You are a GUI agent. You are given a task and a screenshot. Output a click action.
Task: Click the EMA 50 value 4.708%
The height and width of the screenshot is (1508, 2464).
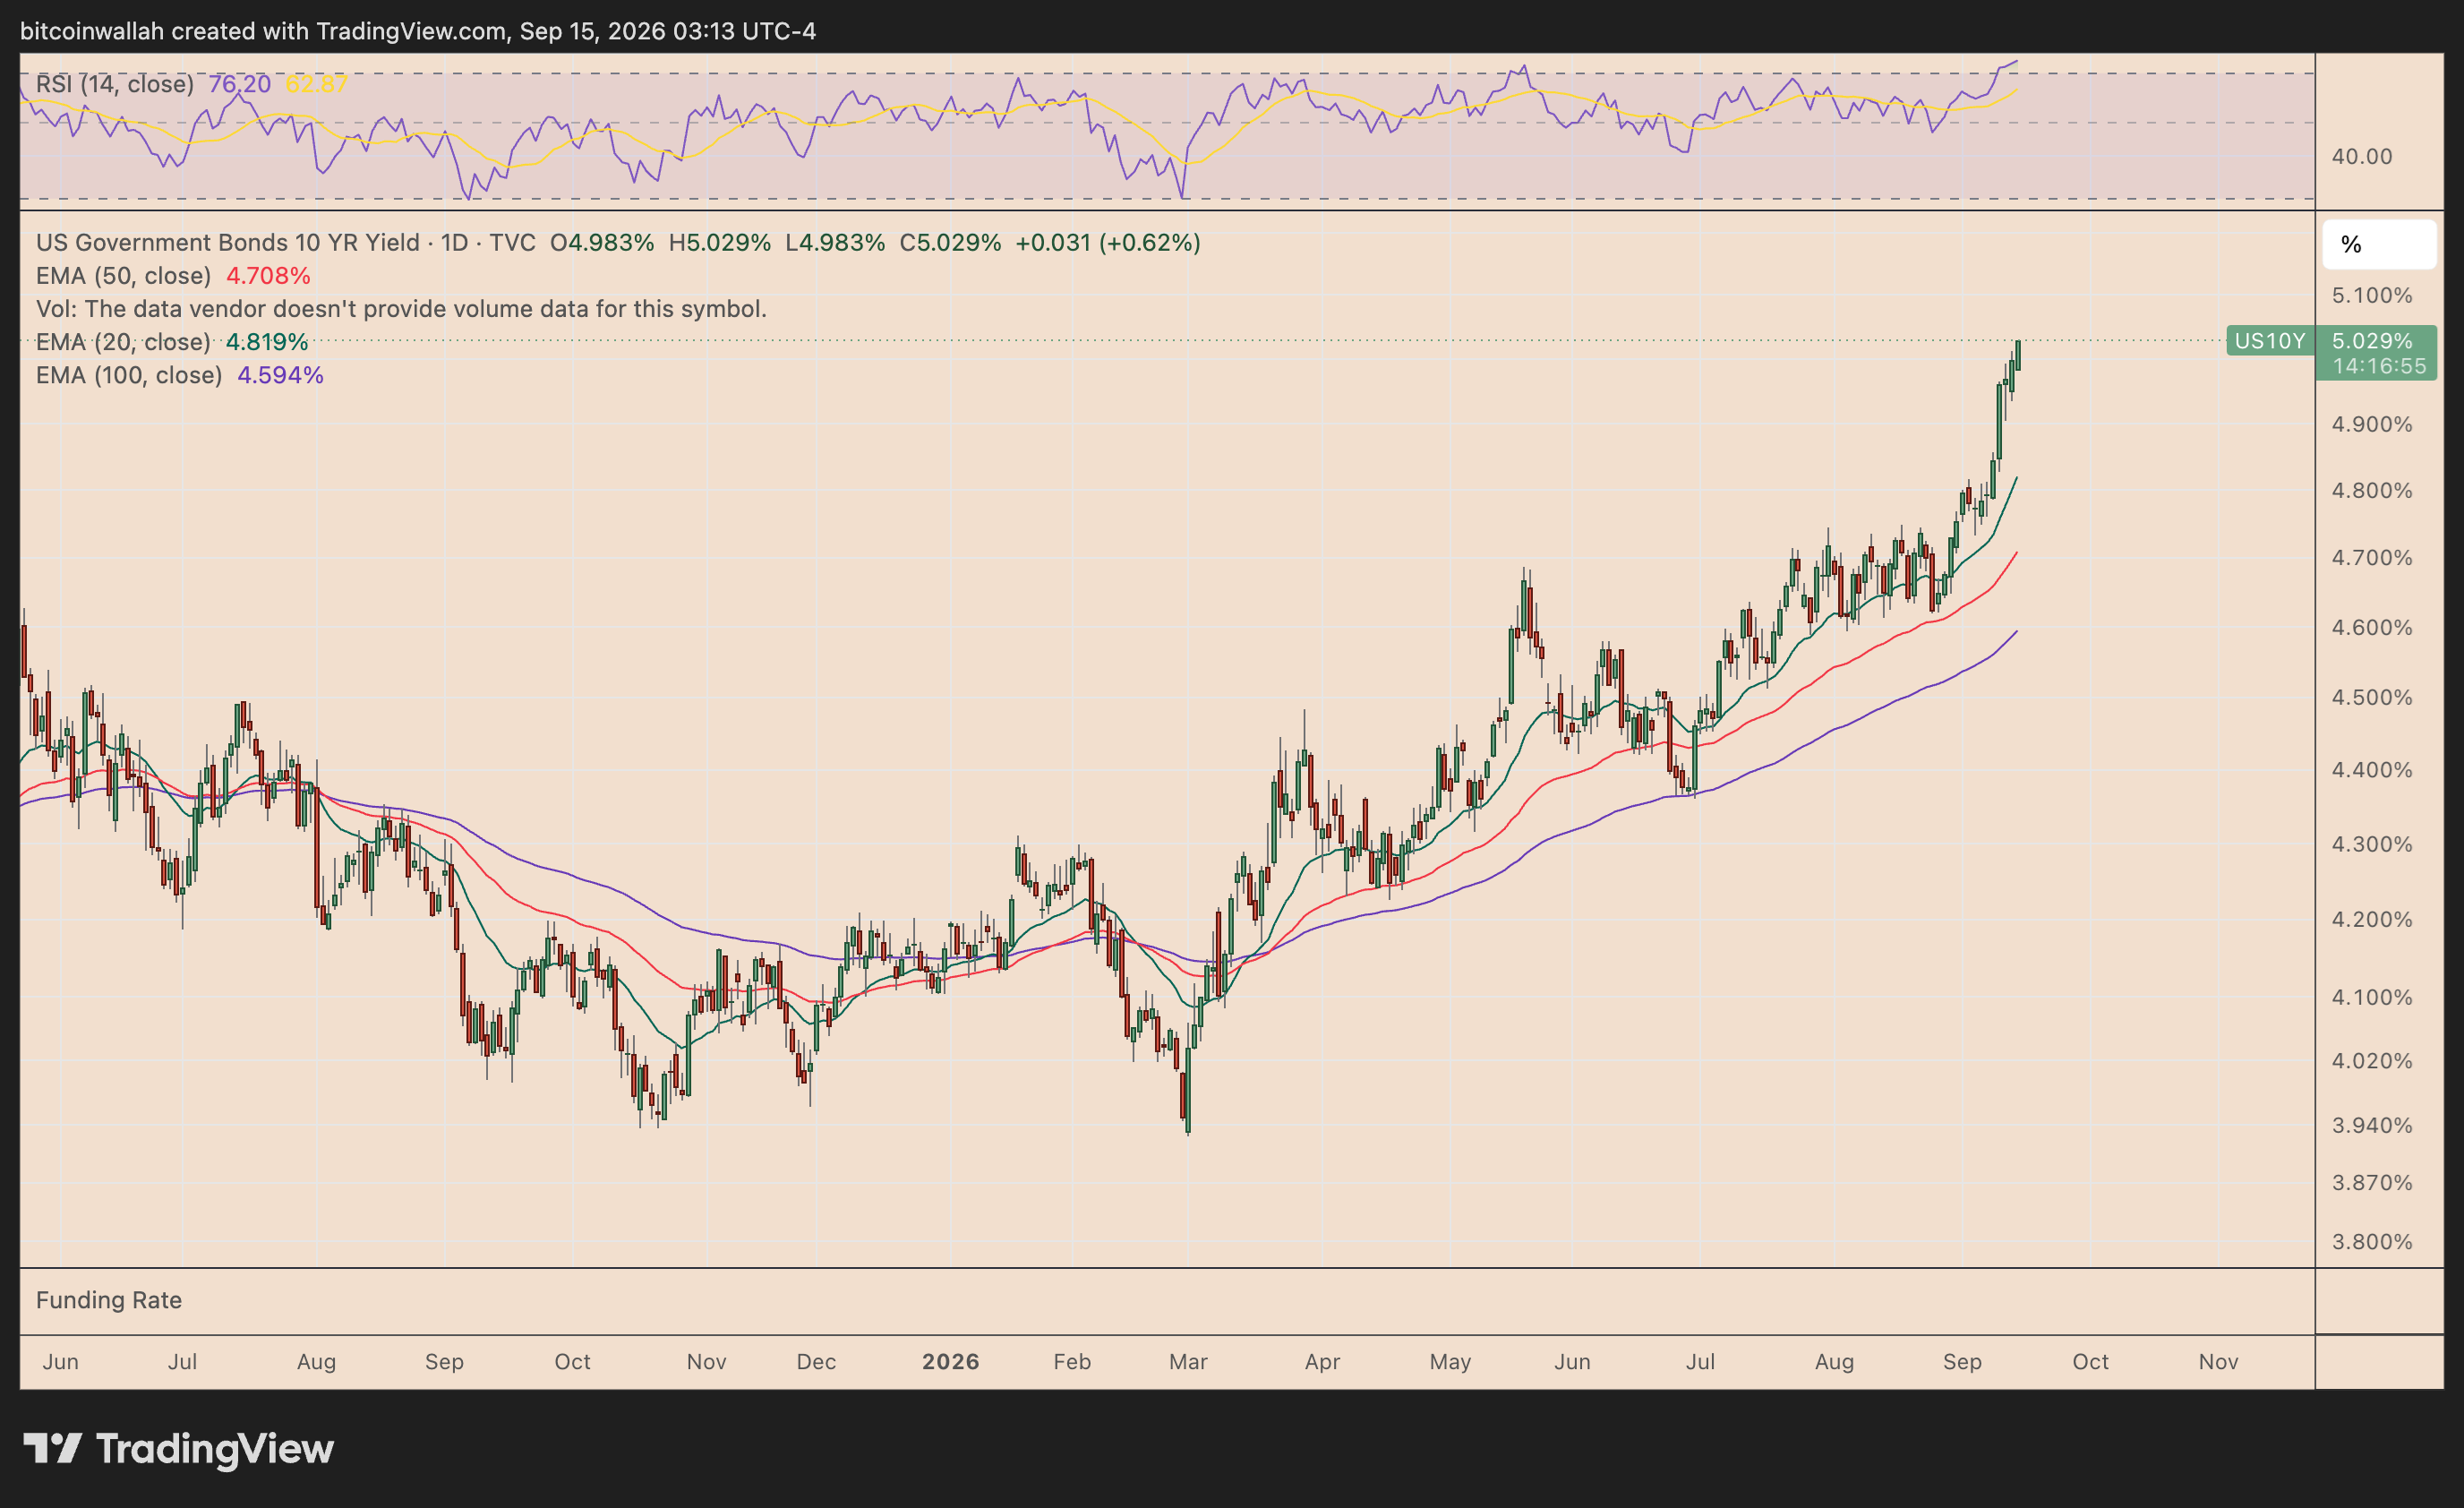(268, 275)
